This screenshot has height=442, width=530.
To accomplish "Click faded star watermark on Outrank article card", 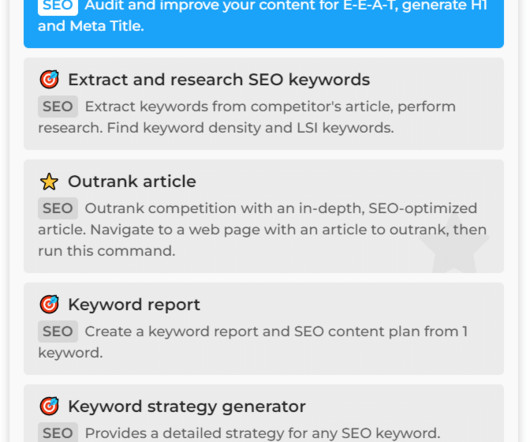I will click(454, 243).
